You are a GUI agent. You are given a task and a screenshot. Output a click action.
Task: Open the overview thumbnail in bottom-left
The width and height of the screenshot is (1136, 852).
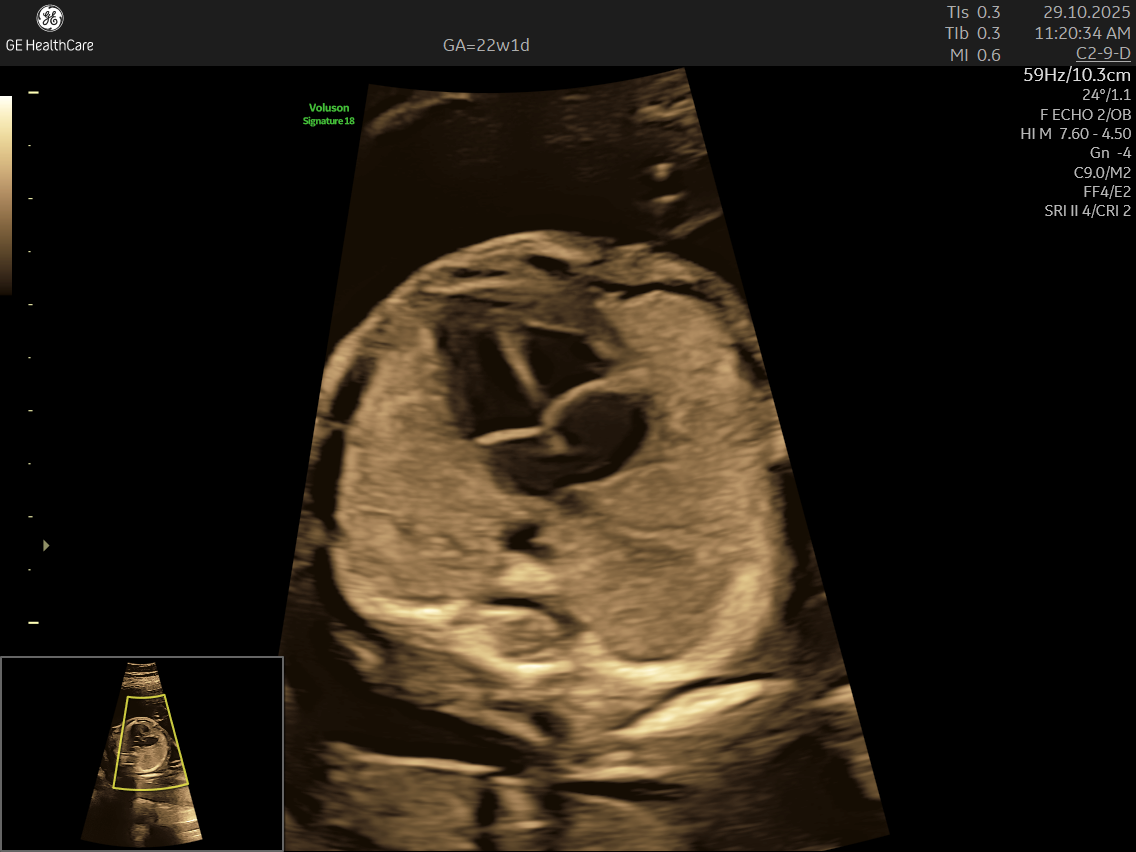click(x=142, y=752)
